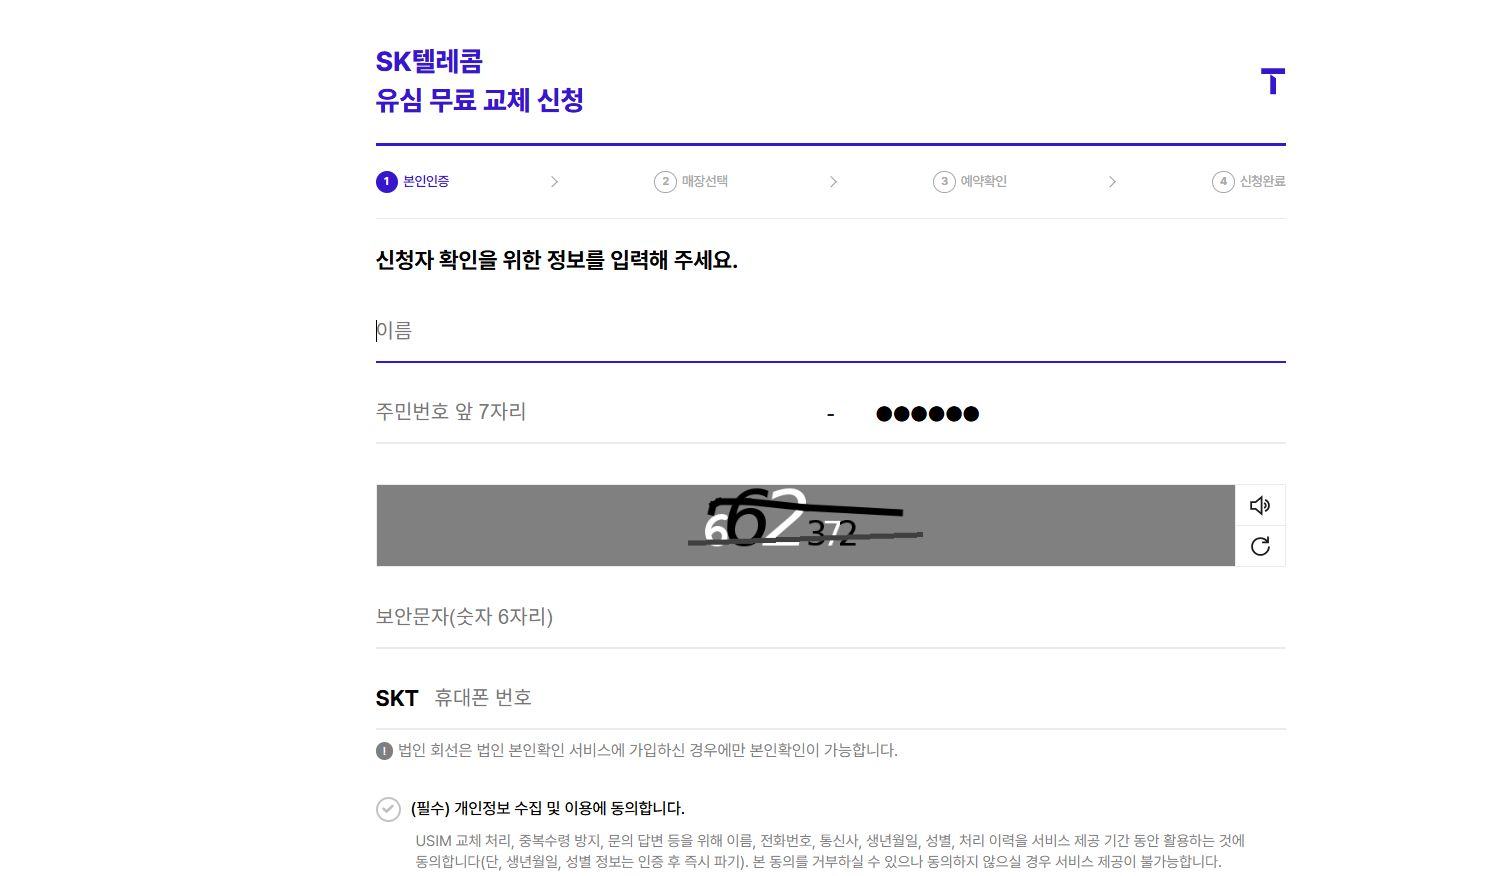Check (필수) 개인정보 수집 및 이용 동의 checkbox
This screenshot has width=1485, height=876.
[x=388, y=809]
